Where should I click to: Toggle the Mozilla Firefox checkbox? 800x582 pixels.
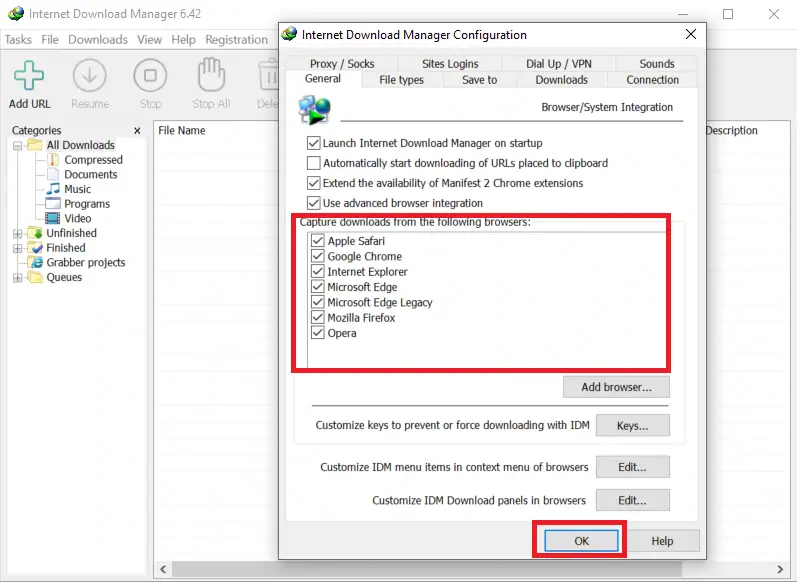[318, 318]
